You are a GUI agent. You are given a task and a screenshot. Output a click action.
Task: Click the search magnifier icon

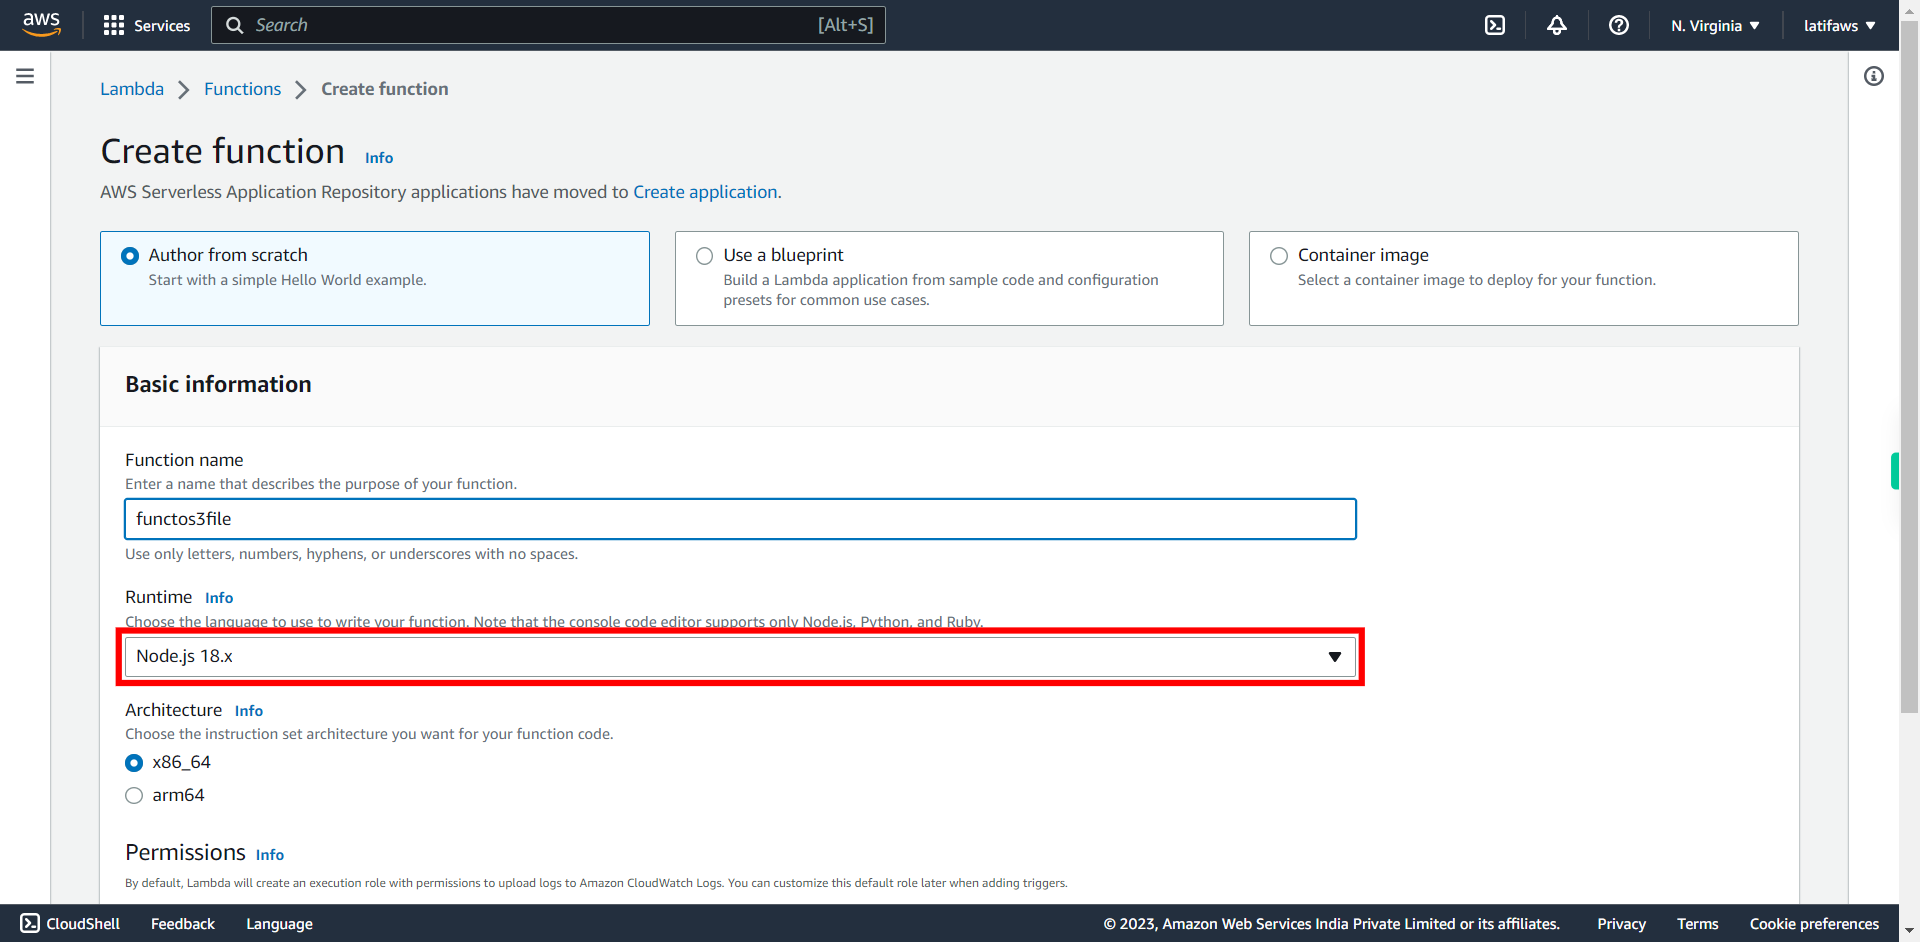[x=235, y=25]
